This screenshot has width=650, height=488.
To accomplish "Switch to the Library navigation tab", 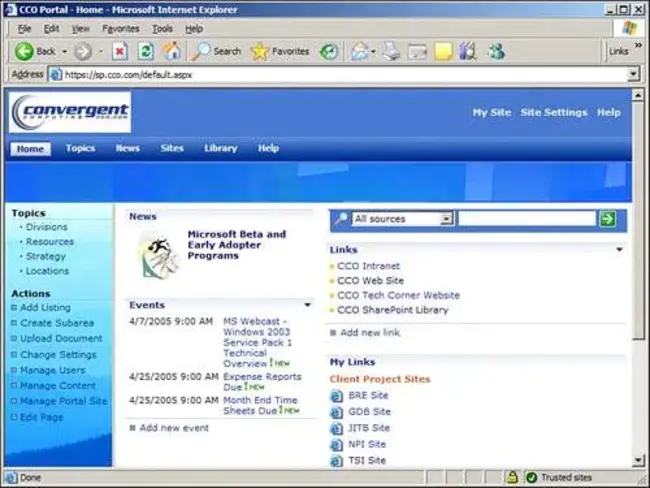I will pyautogui.click(x=220, y=148).
